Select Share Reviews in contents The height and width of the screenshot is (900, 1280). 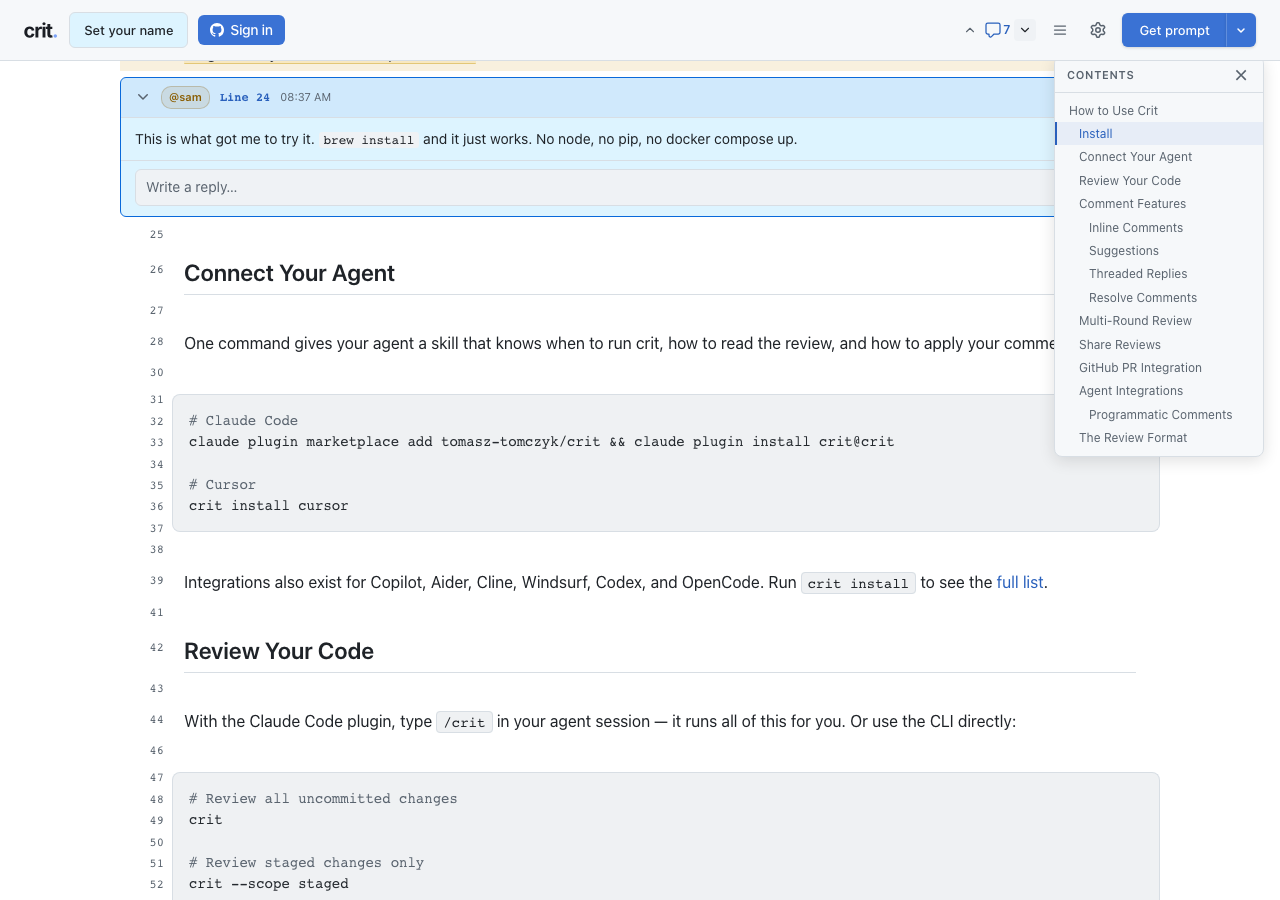pos(1120,344)
